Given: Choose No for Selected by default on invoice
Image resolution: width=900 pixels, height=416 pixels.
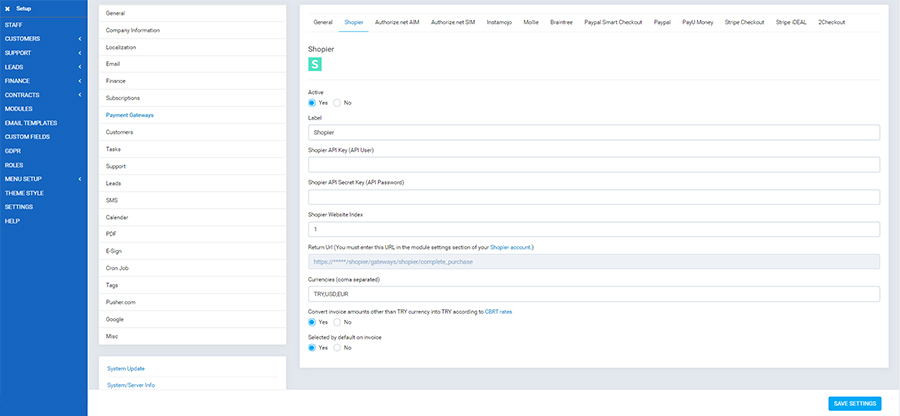Looking at the screenshot, I should [x=337, y=348].
